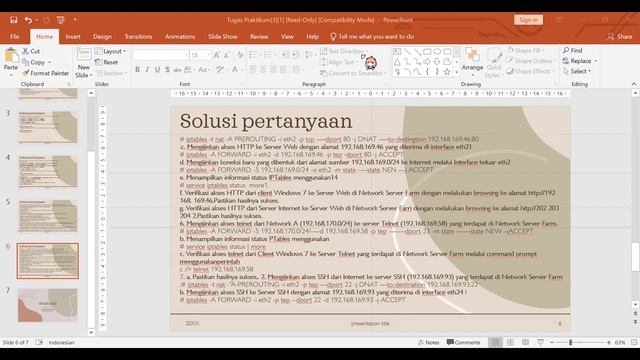
Task: Toggle Bold formatting
Action: (x=138, y=70)
